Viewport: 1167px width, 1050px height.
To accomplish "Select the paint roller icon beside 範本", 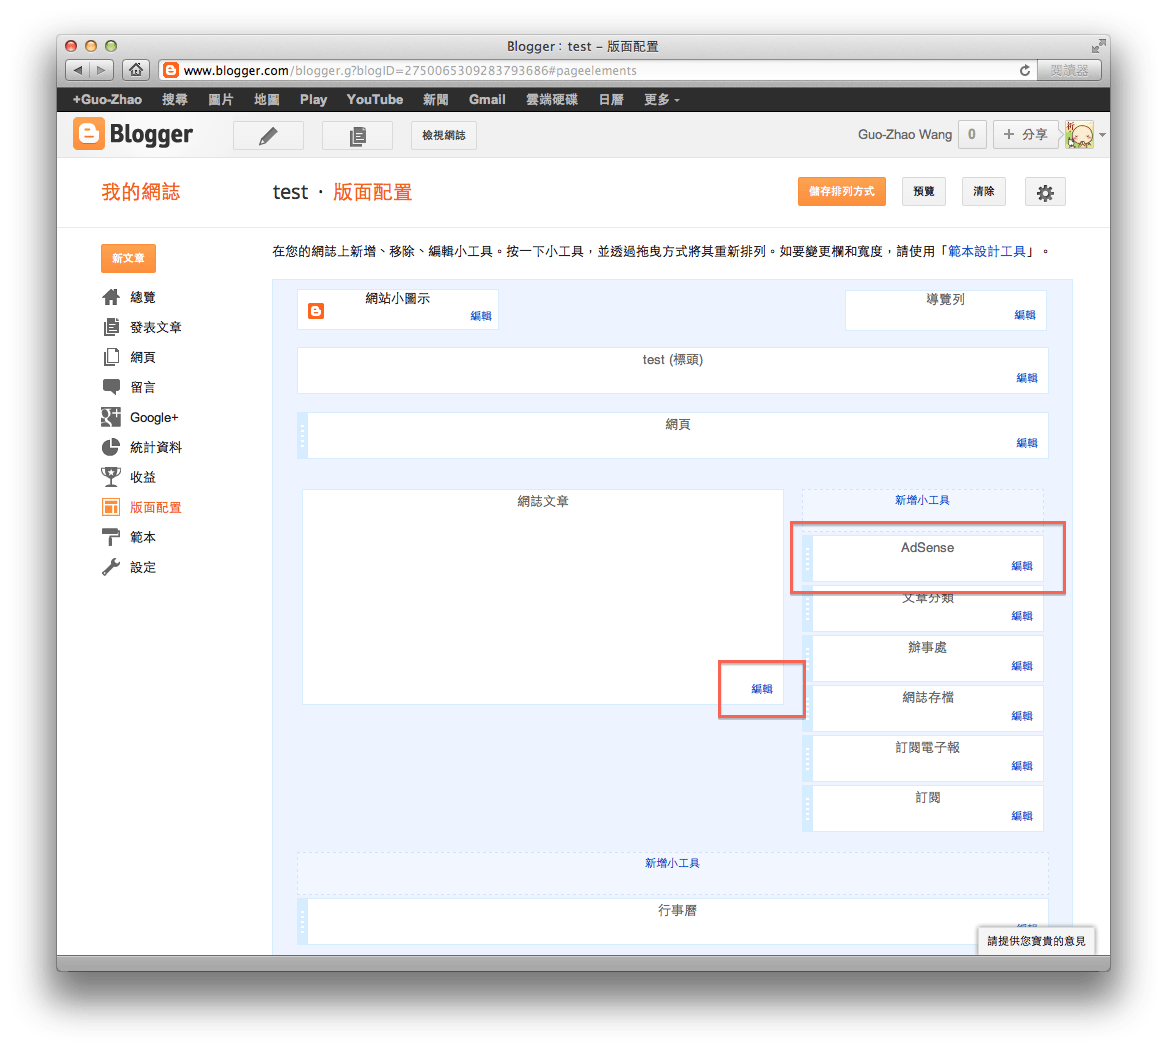I will click(110, 537).
